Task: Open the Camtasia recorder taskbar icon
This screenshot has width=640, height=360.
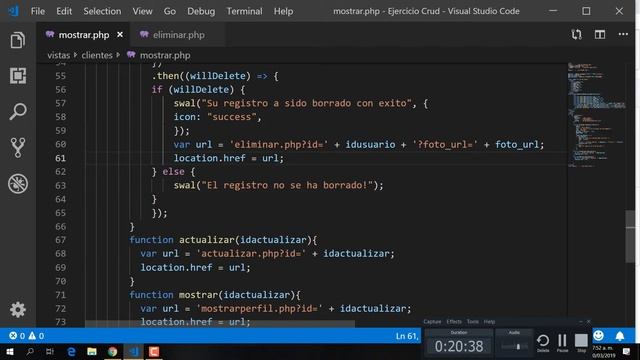Action: (154, 351)
